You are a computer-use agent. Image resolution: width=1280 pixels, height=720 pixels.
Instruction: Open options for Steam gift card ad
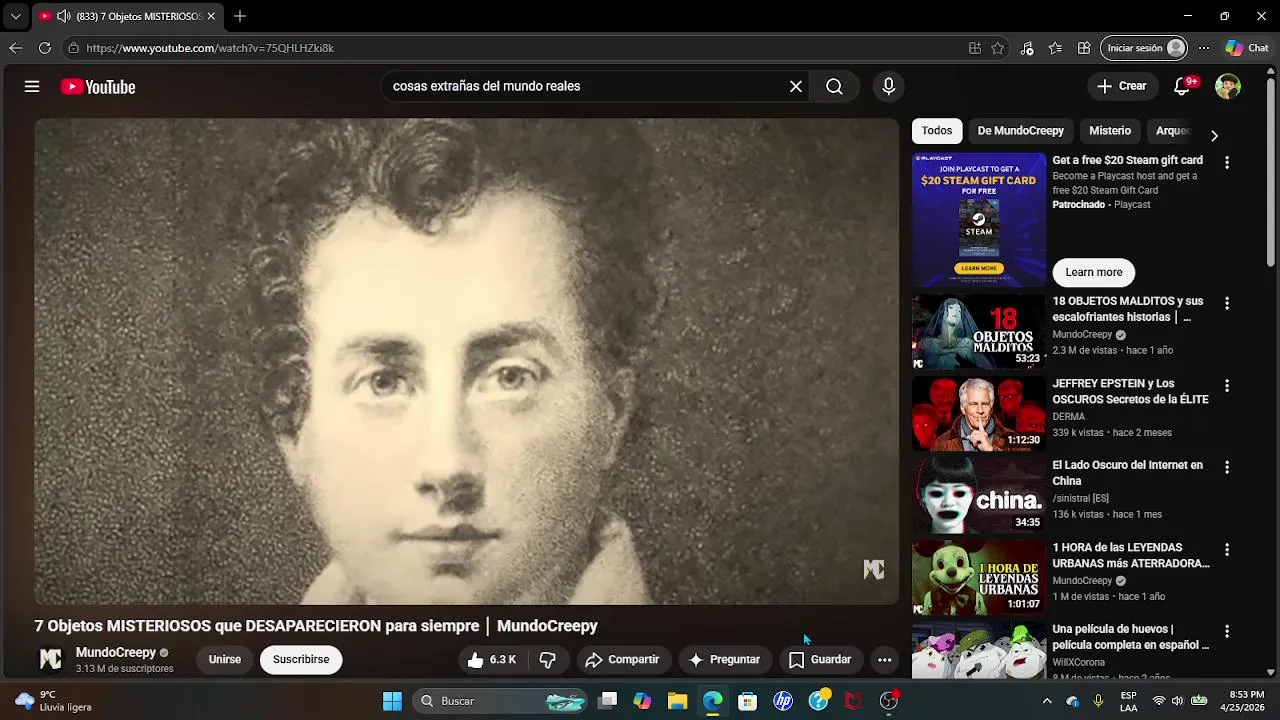pos(1227,162)
